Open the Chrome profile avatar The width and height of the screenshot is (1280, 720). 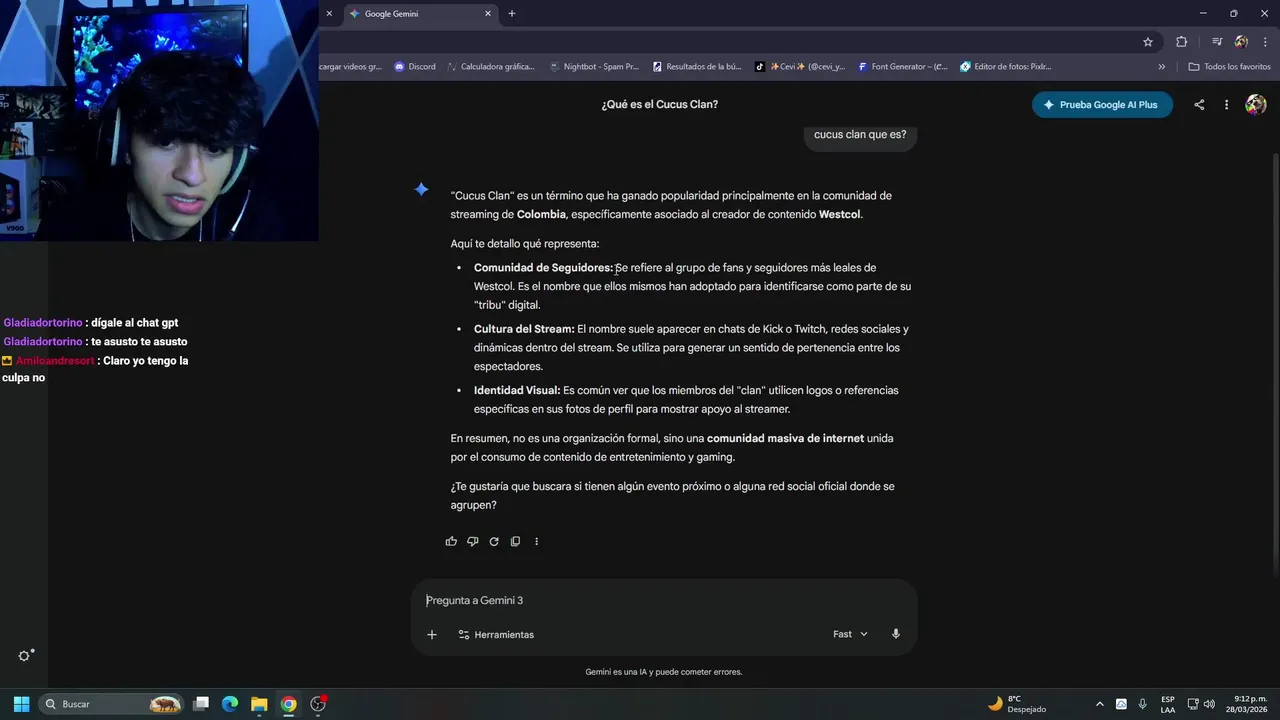coord(1241,42)
